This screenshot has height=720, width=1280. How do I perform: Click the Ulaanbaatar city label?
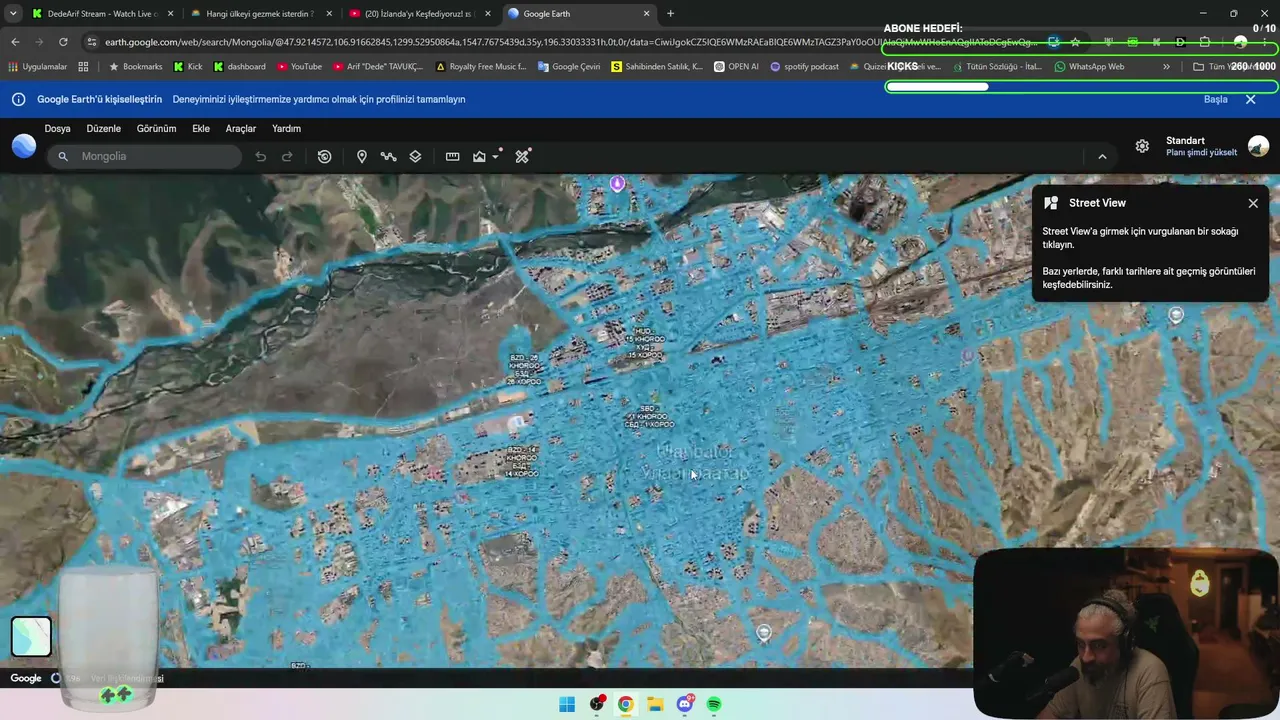pyautogui.click(x=696, y=463)
